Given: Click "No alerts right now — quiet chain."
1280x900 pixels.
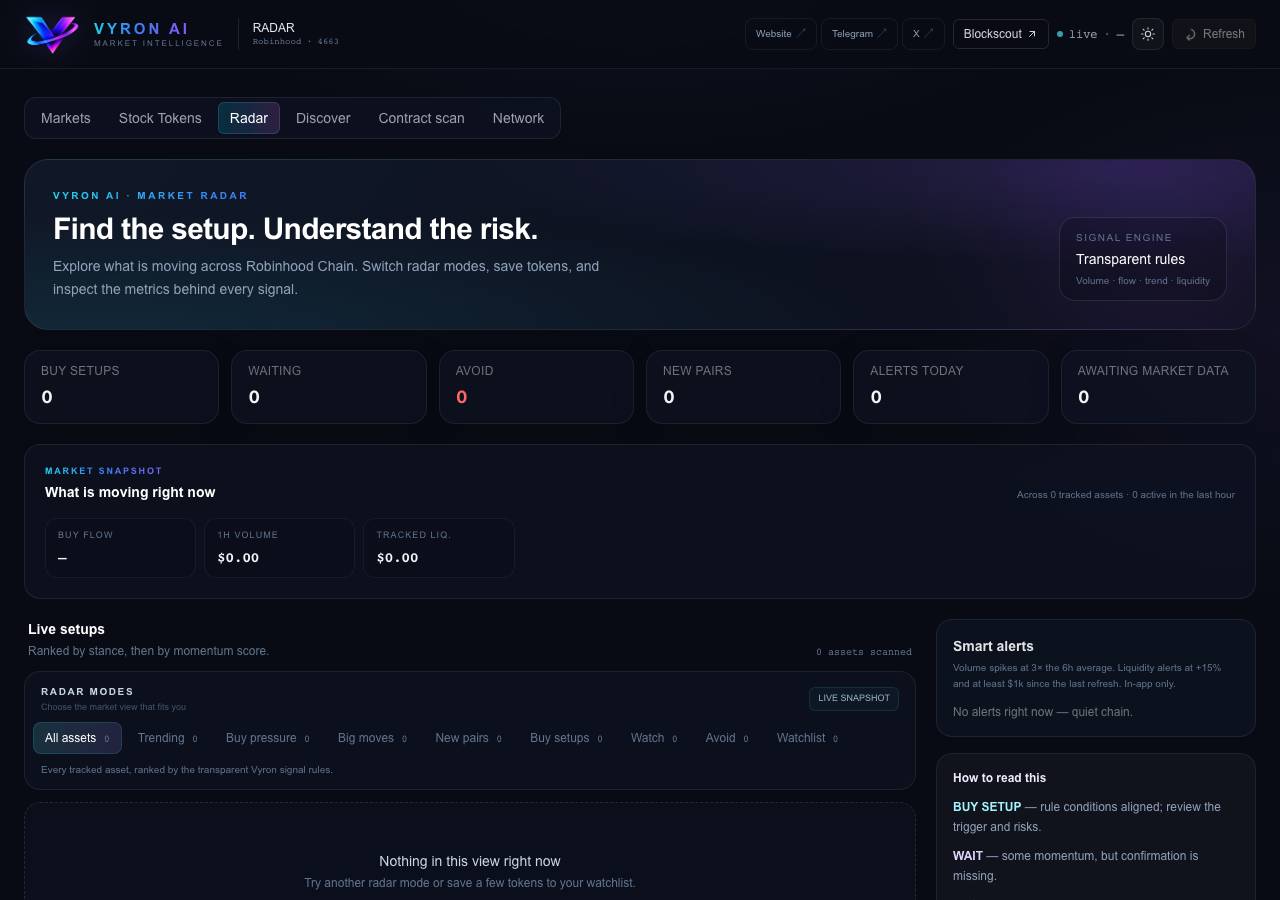Looking at the screenshot, I should click(x=1043, y=712).
